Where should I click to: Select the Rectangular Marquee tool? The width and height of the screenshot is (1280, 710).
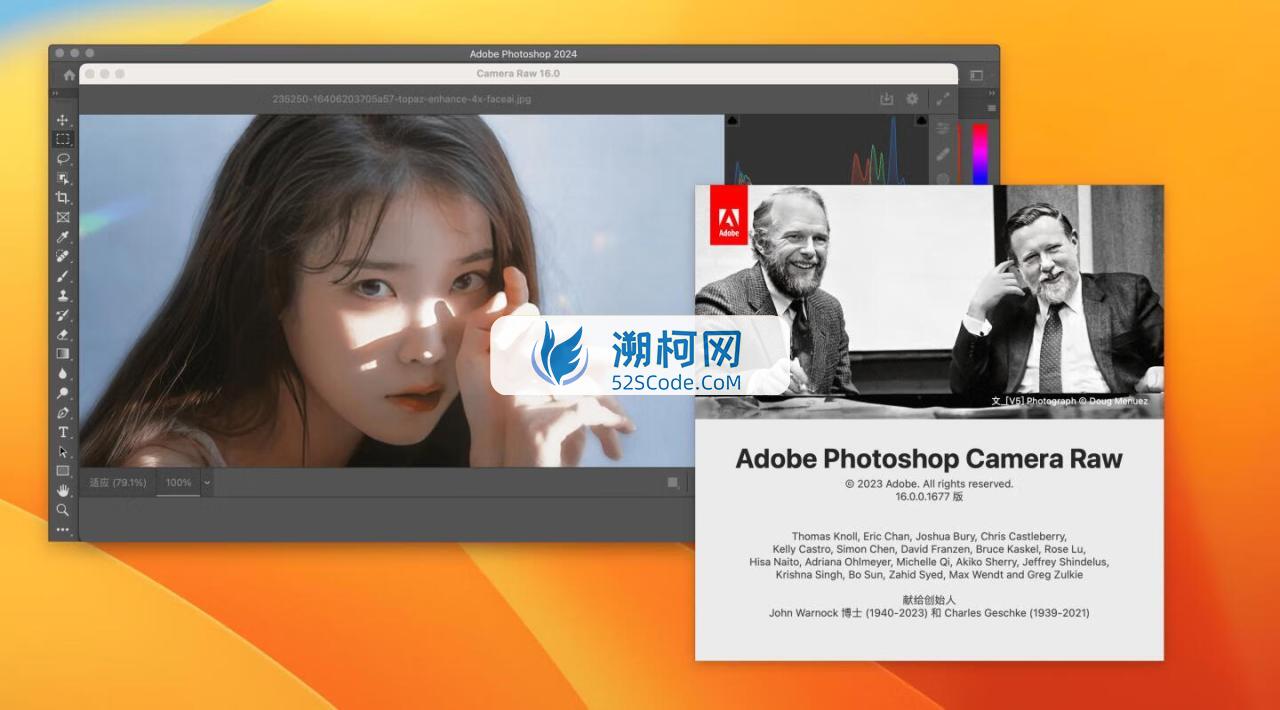pos(63,139)
